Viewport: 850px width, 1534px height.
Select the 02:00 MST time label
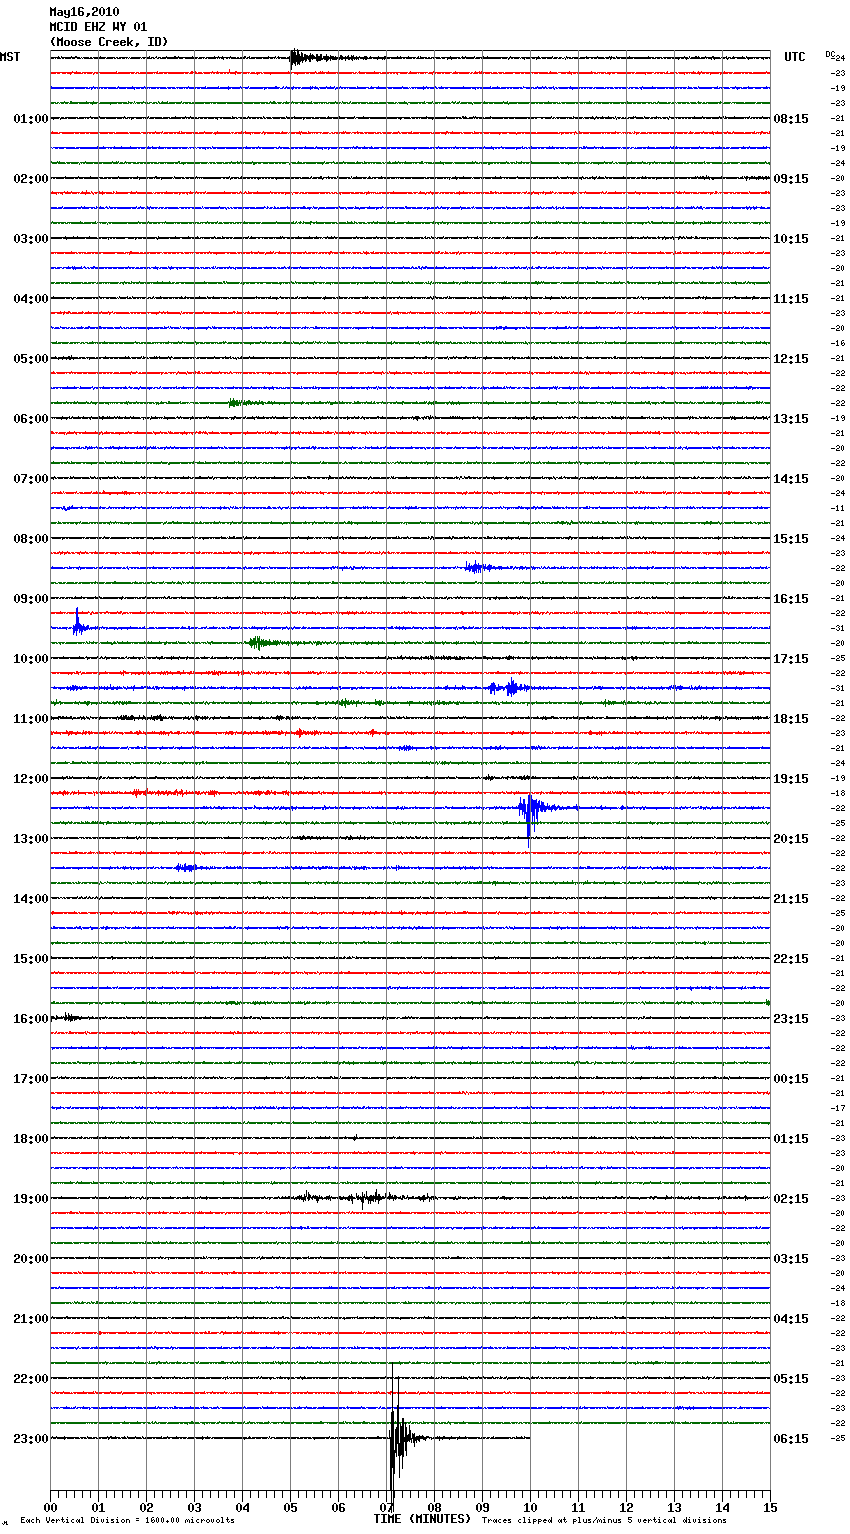[x=30, y=179]
